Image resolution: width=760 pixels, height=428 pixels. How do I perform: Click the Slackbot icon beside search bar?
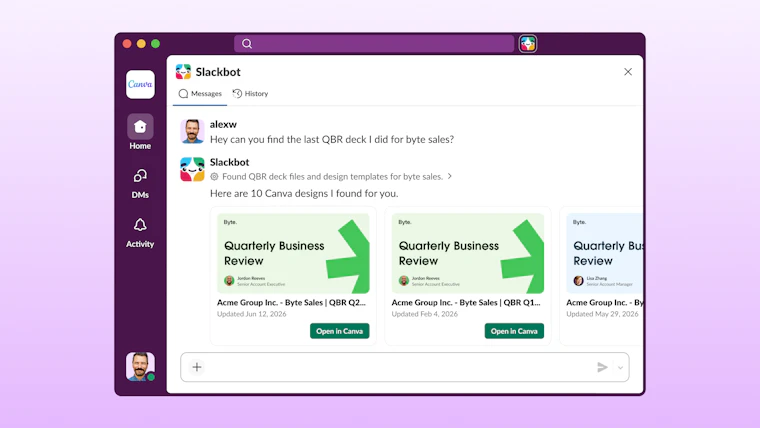[528, 44]
